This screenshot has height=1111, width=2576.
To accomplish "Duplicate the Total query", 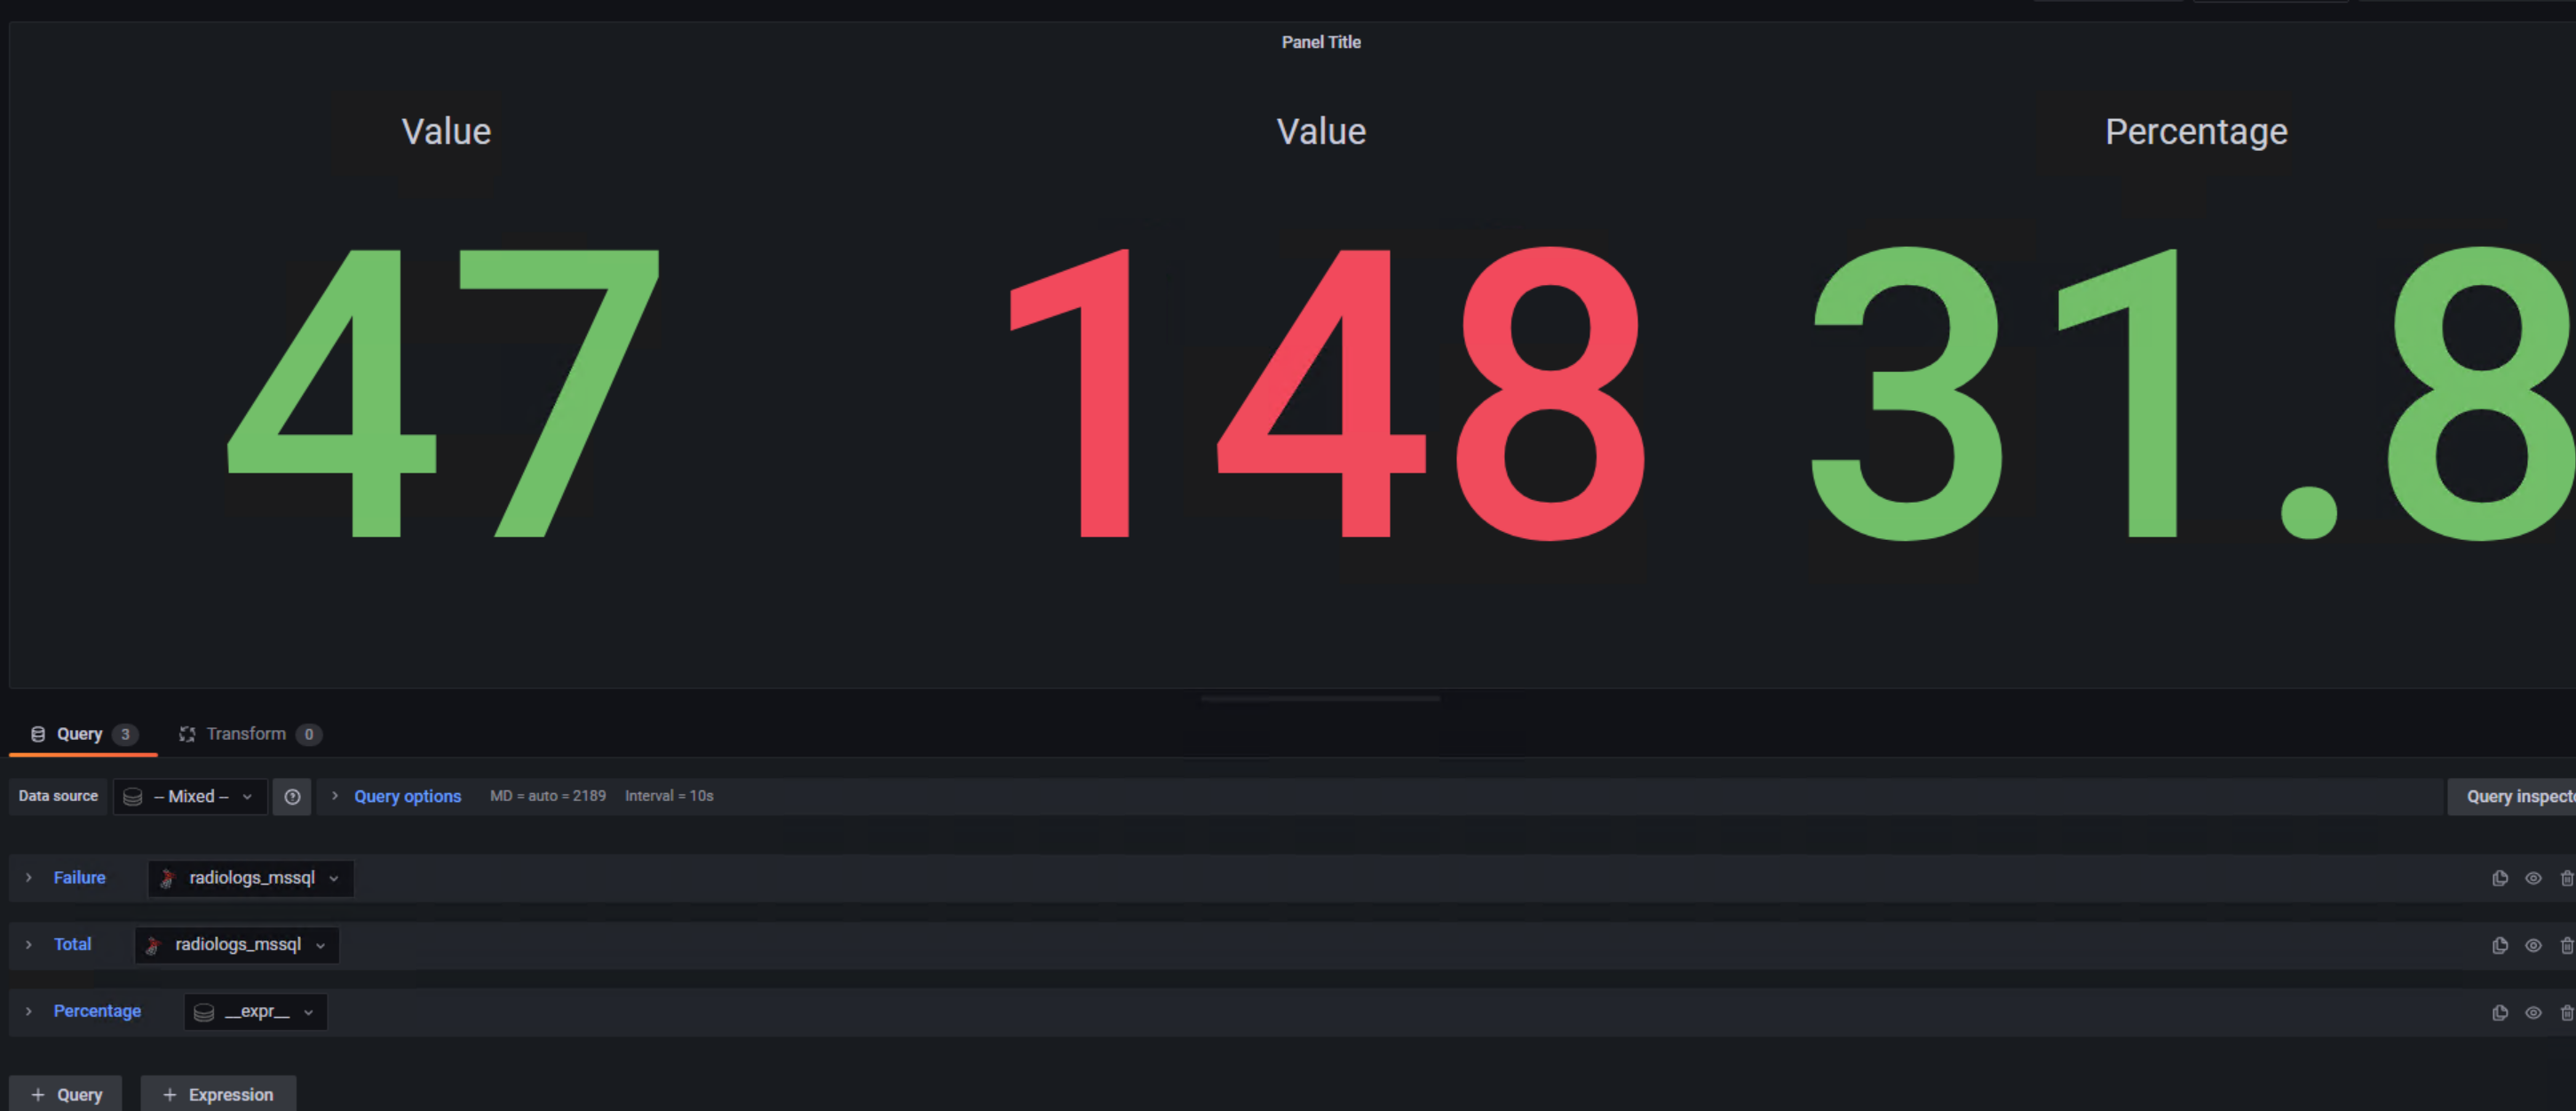I will 2499,945.
